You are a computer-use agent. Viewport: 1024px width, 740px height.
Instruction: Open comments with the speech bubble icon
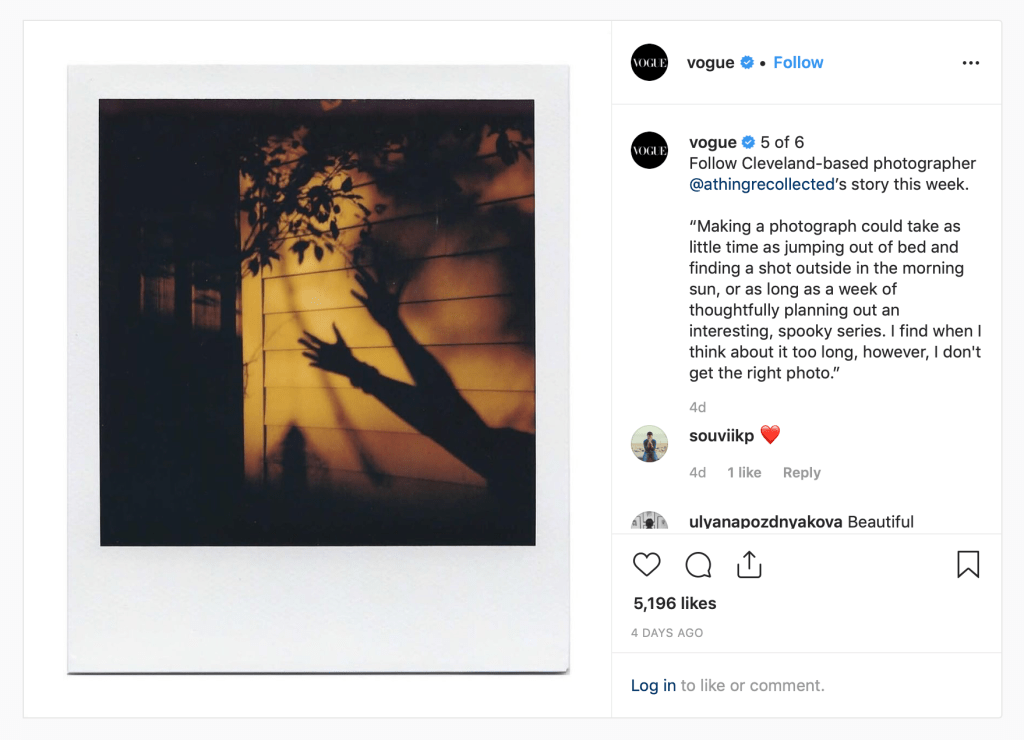click(698, 565)
